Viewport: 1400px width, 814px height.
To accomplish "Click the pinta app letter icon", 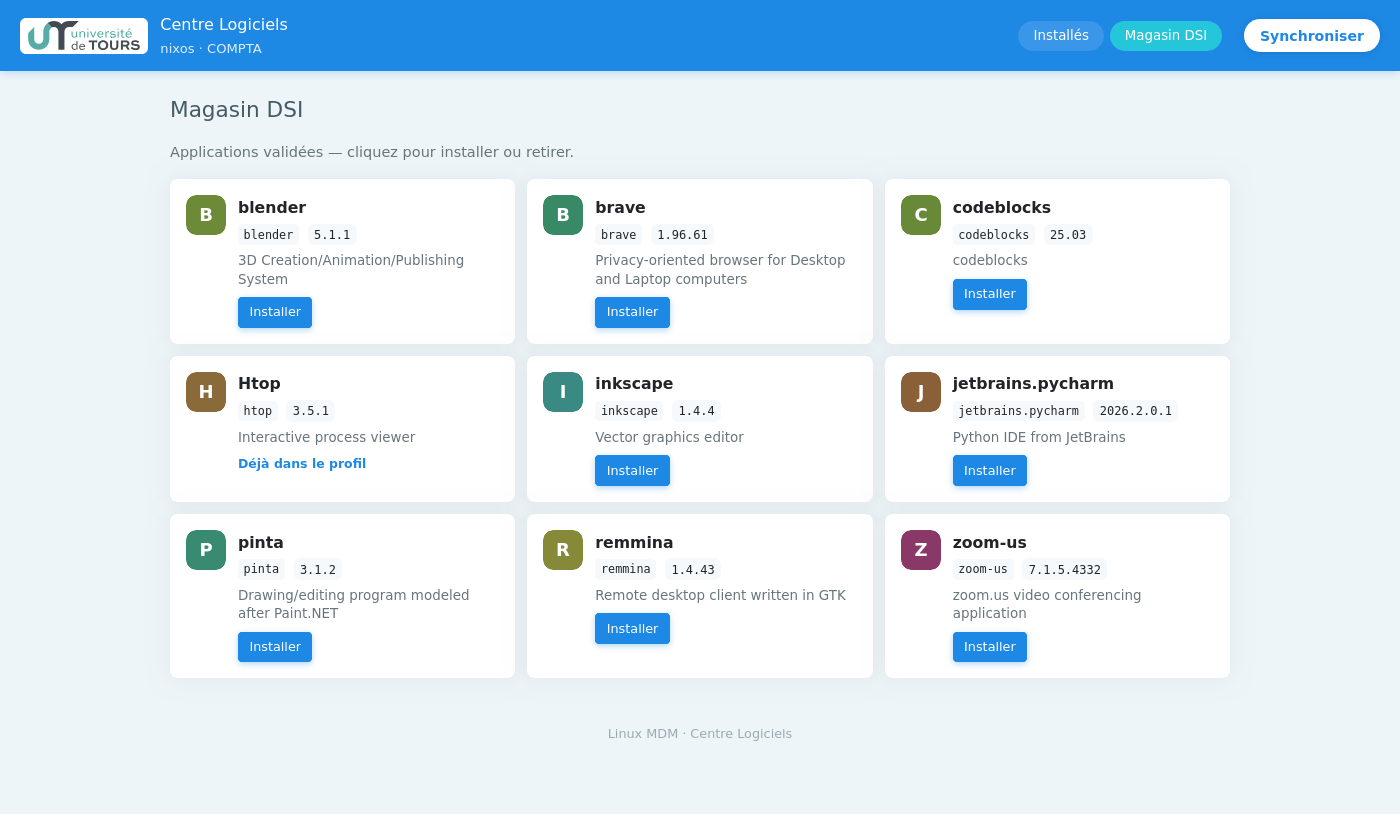I will (206, 550).
